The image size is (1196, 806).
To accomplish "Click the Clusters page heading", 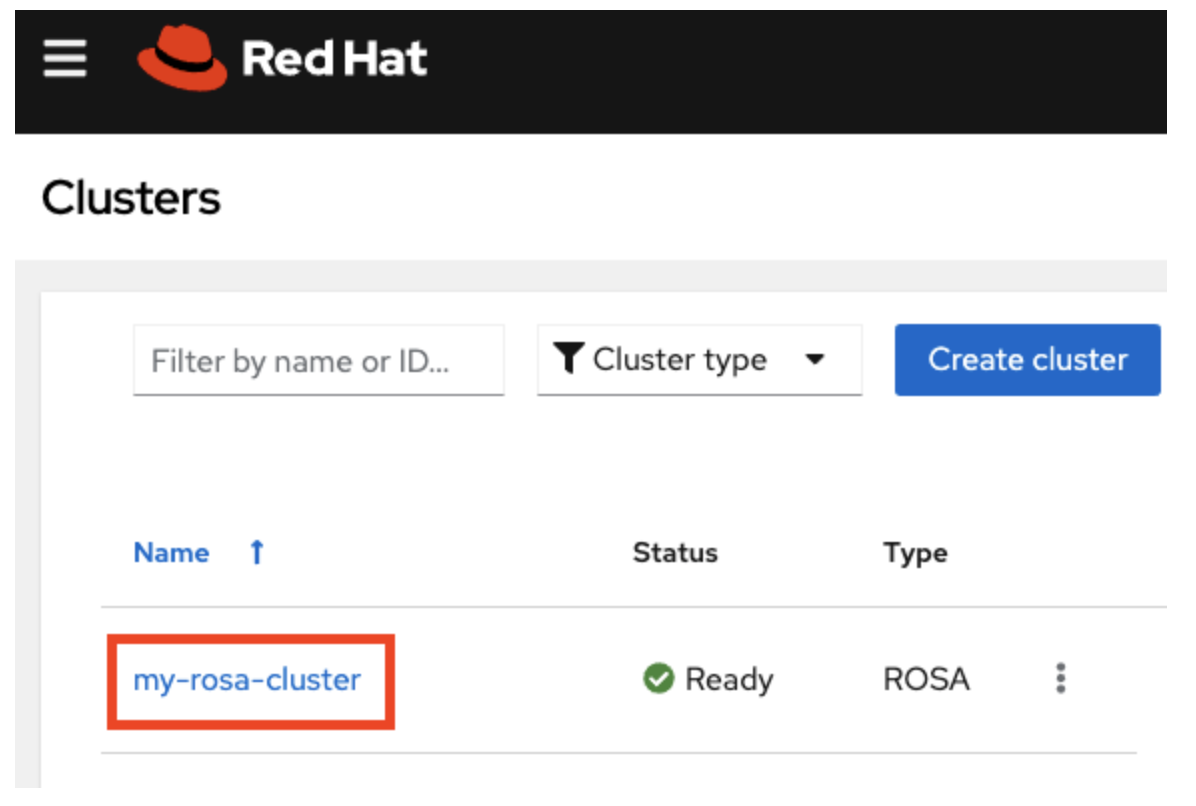I will pos(131,198).
